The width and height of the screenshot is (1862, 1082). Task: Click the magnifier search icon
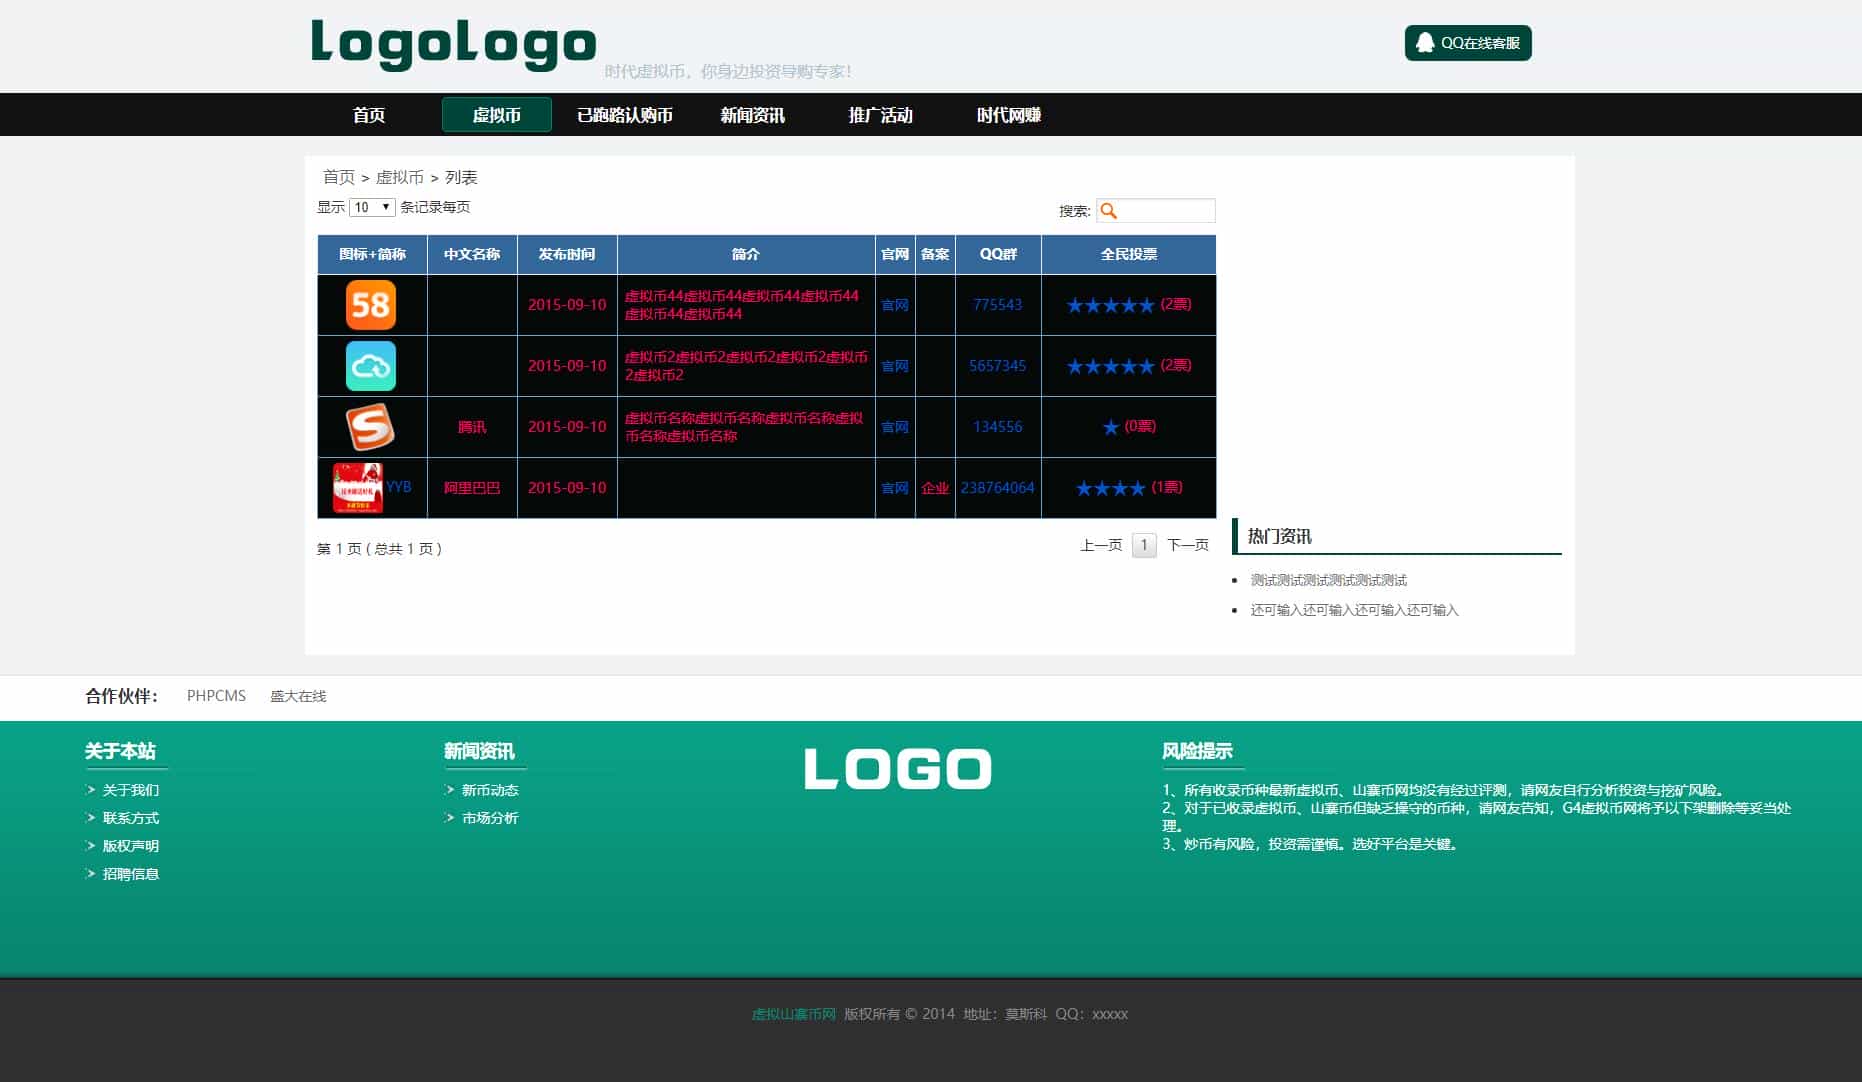click(x=1110, y=211)
